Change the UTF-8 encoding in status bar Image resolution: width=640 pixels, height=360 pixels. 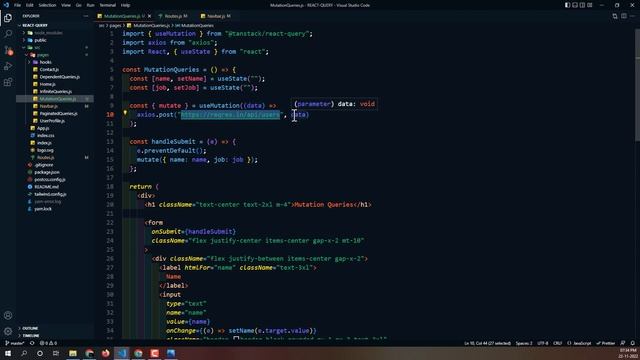pyautogui.click(x=542, y=343)
